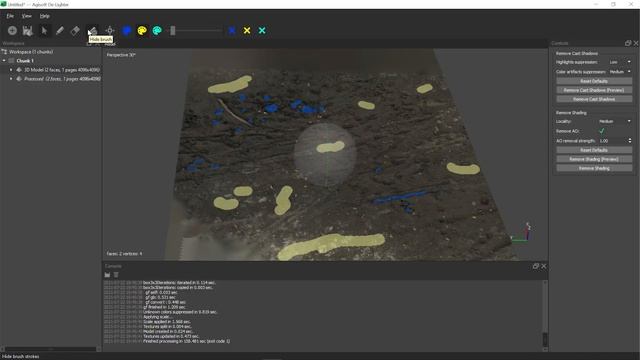Choose the yellow palette brush color
This screenshot has width=640, height=360.
pyautogui.click(x=142, y=30)
